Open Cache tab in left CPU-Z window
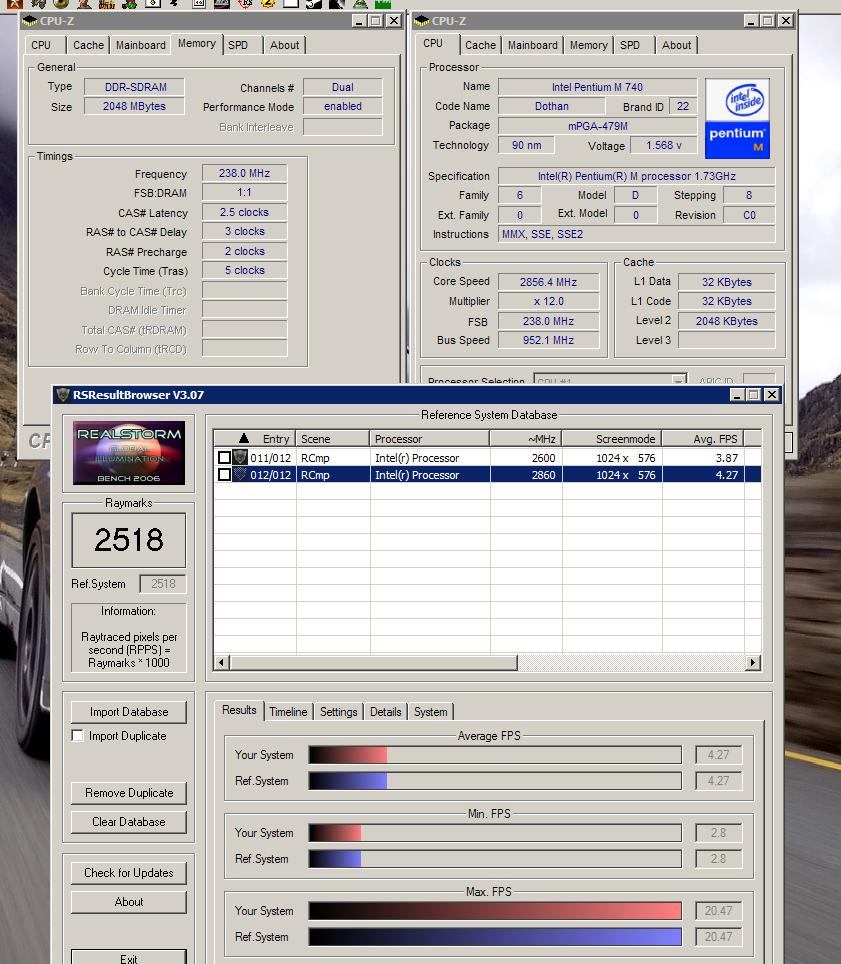Image resolution: width=841 pixels, height=964 pixels. [x=89, y=45]
